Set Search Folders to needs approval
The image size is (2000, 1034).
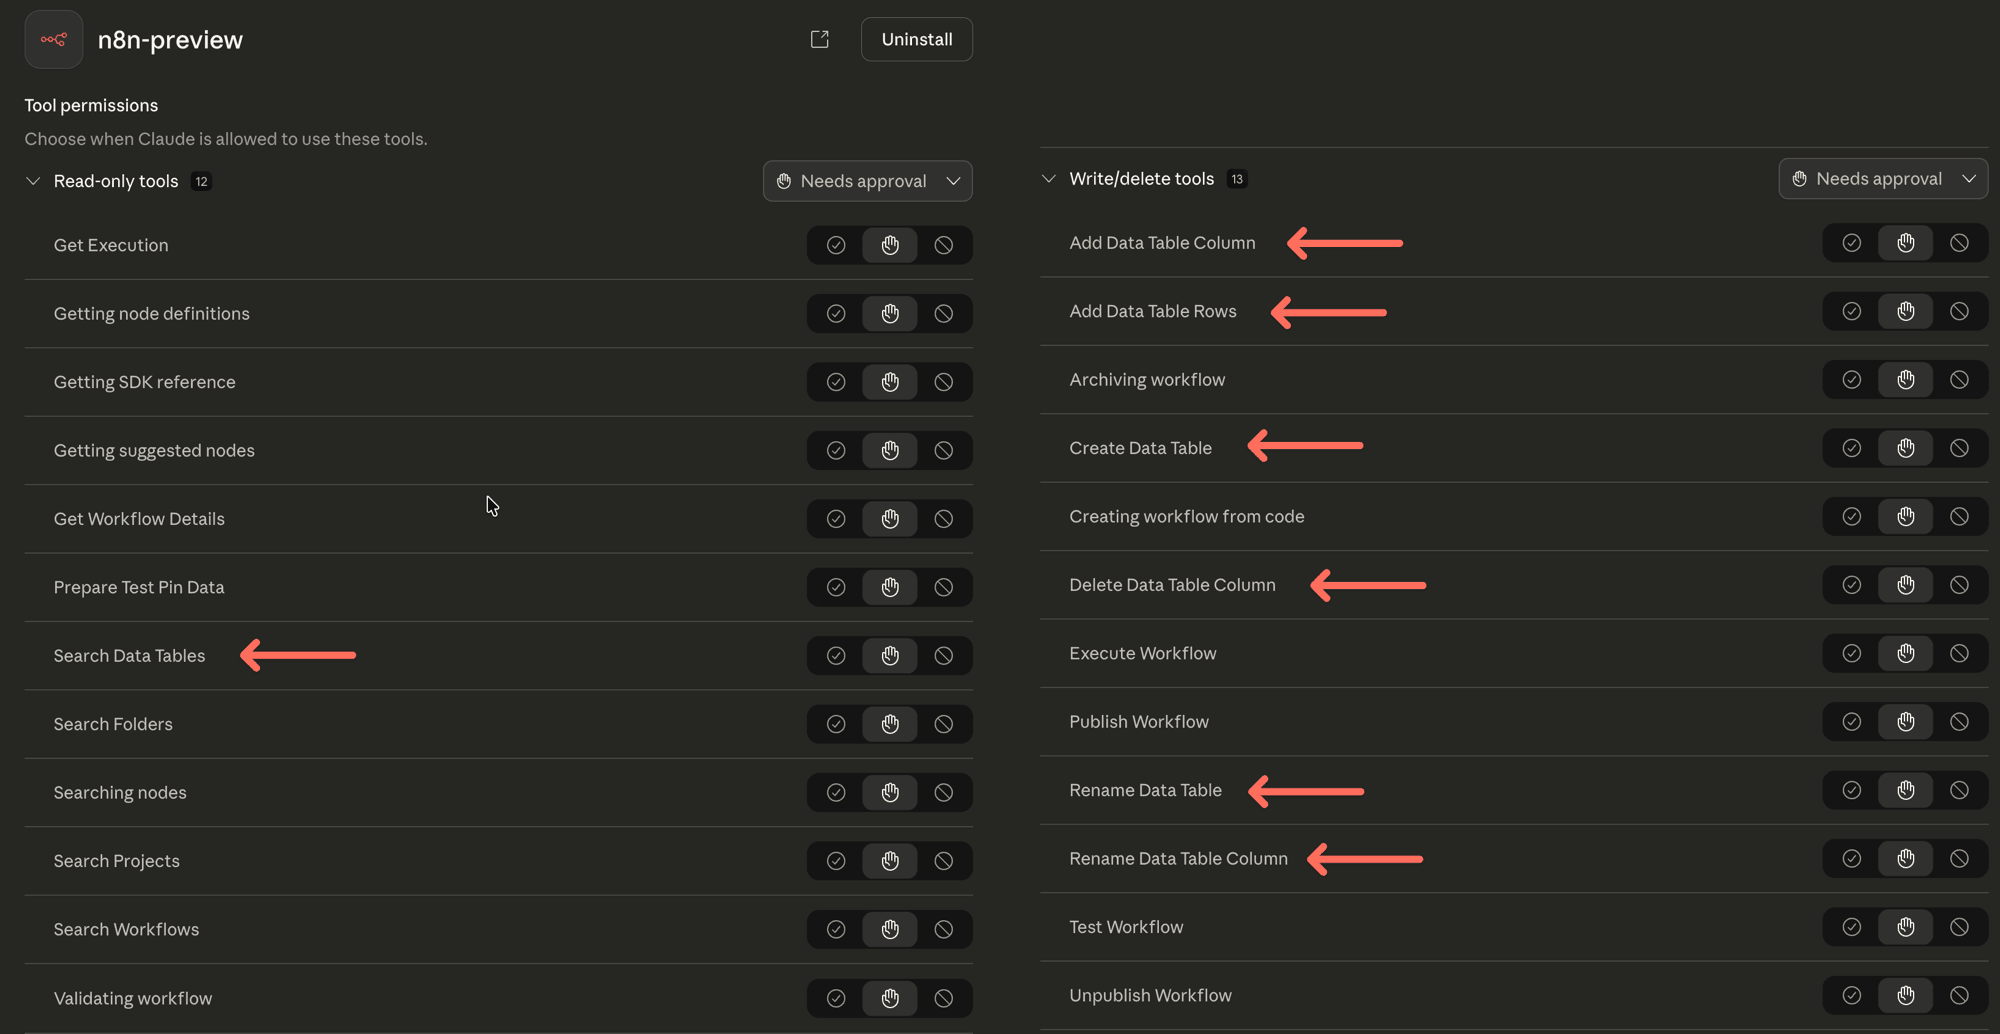pos(890,724)
